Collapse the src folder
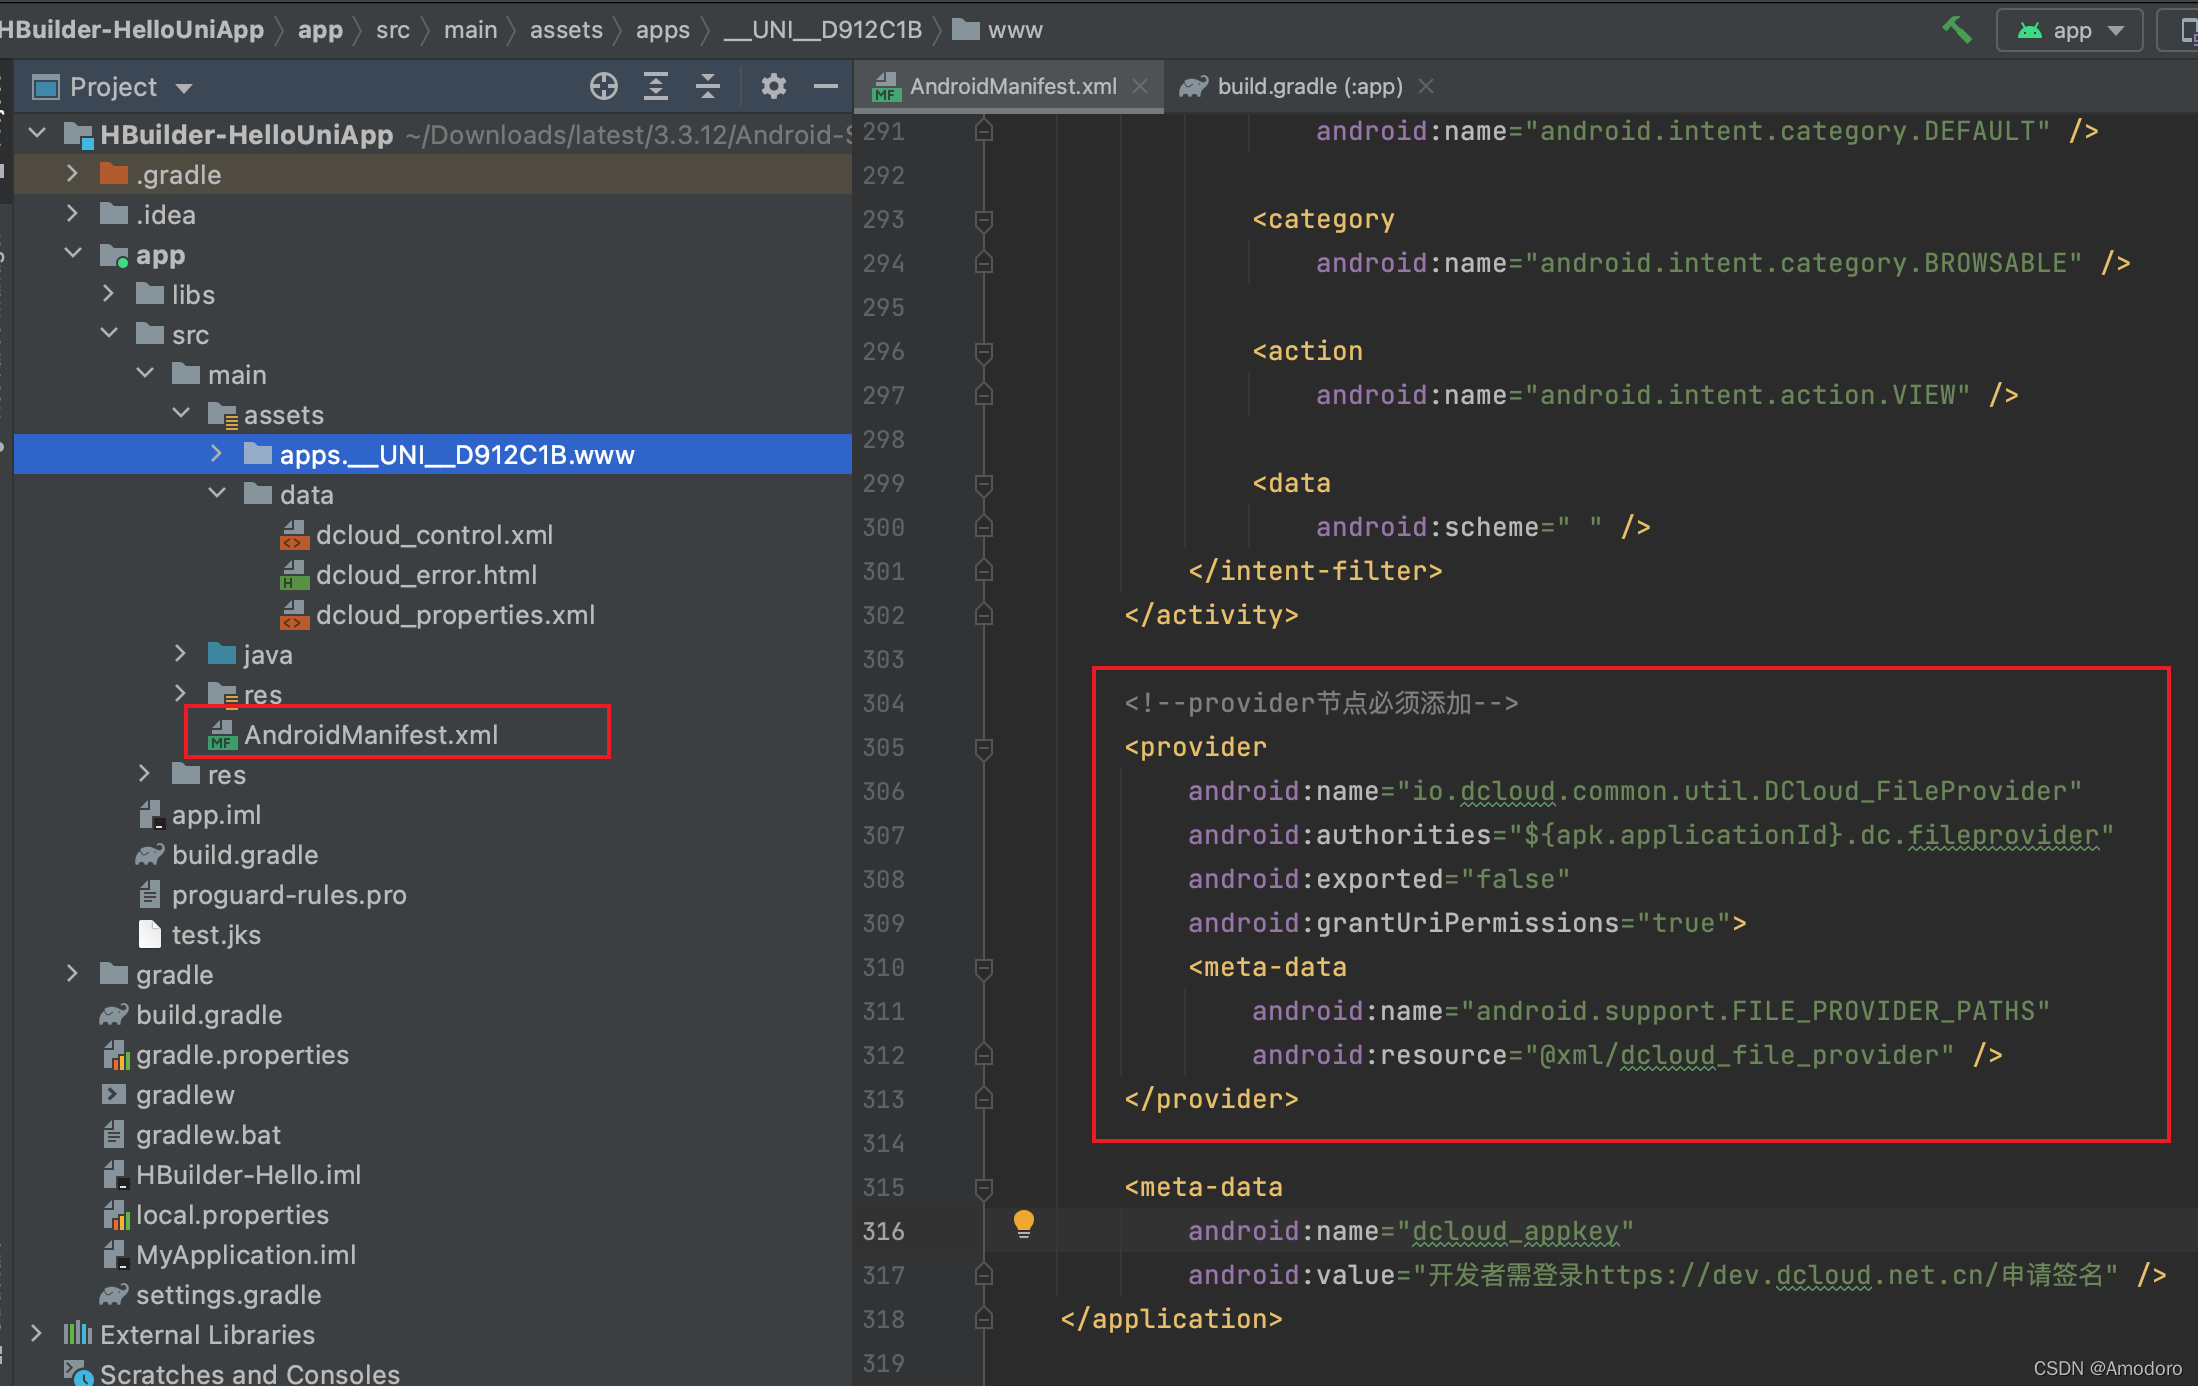Screen dimensions: 2198x1386 pos(108,334)
